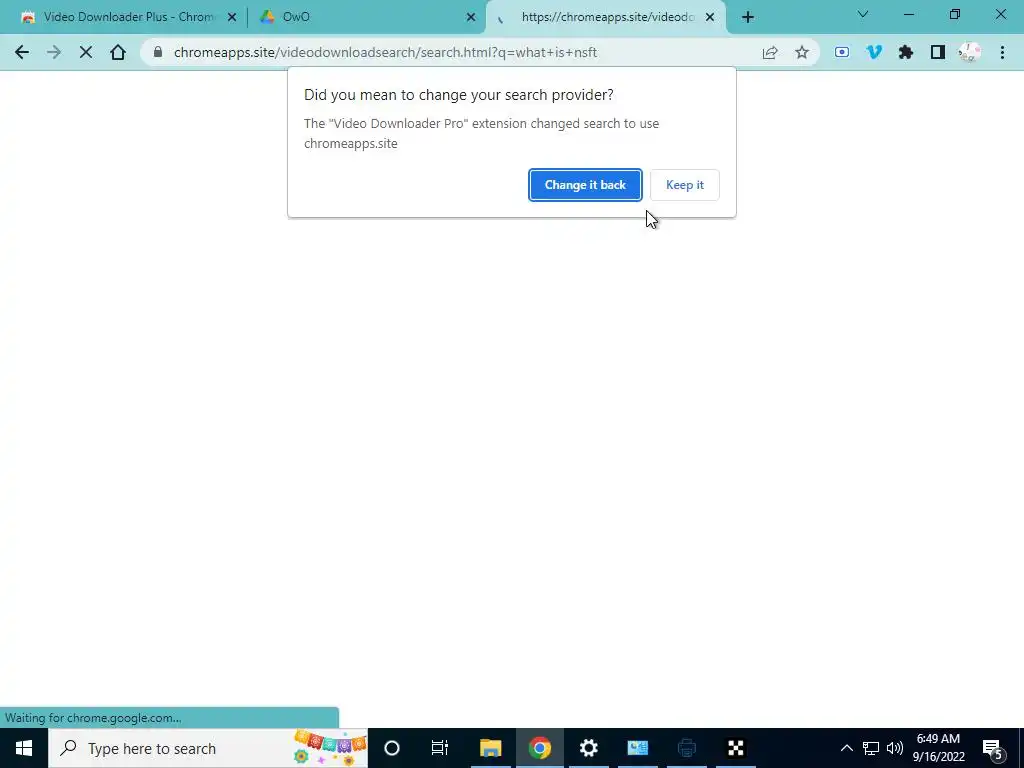Open Cortana from the taskbar
1024x768 pixels.
[392, 748]
